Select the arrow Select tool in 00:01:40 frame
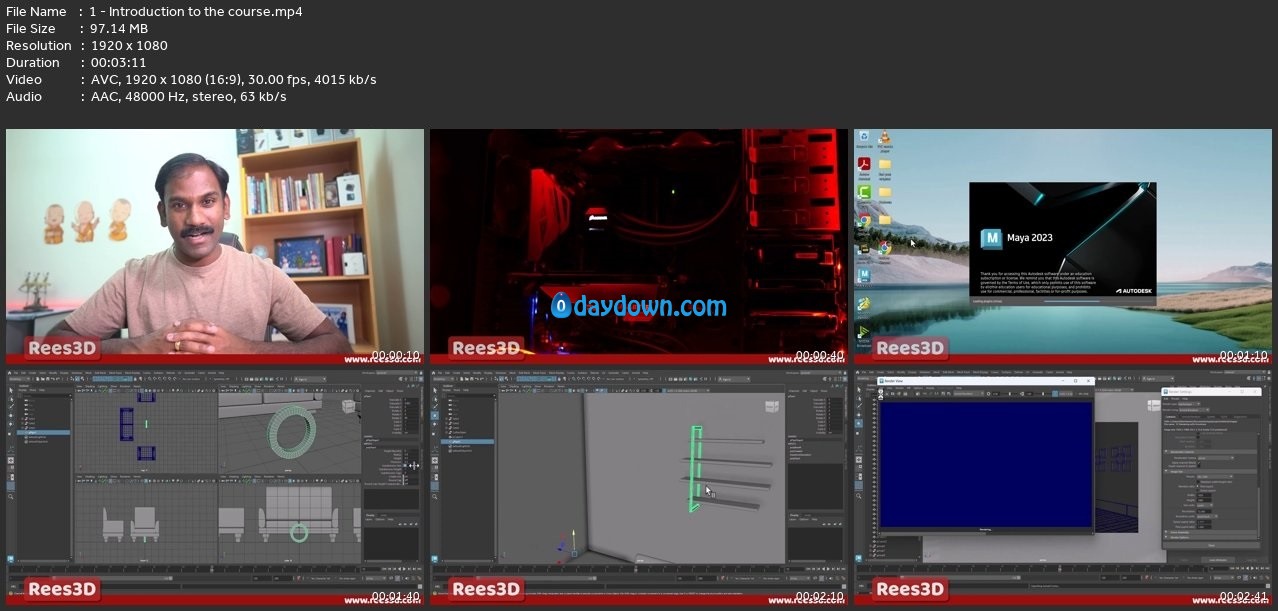The height and width of the screenshot is (611, 1278). click(x=11, y=391)
